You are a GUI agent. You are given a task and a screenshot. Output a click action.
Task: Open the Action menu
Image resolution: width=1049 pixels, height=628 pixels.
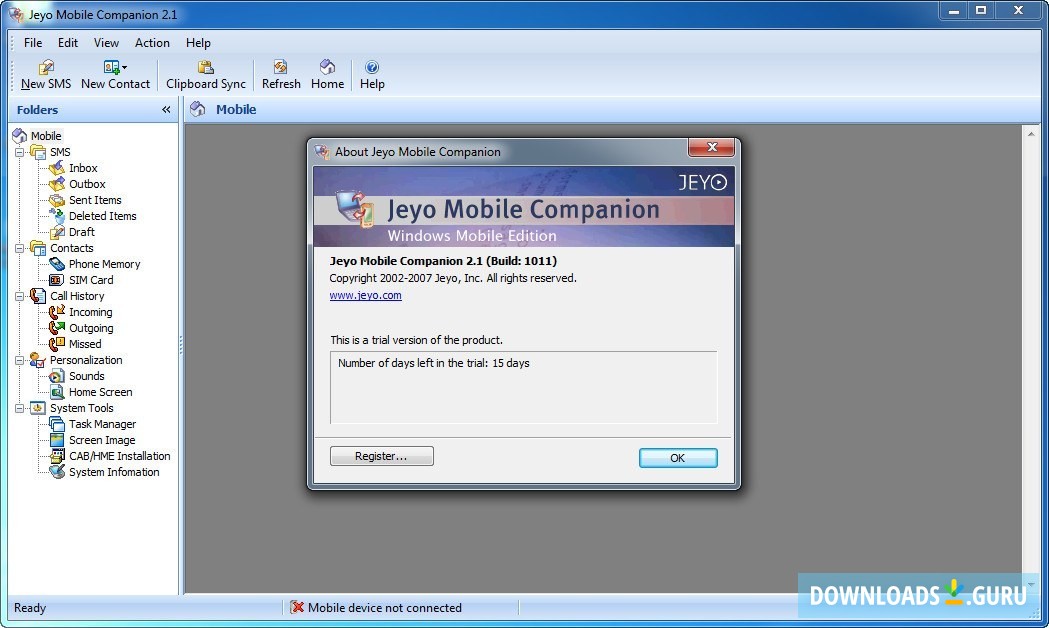point(151,43)
